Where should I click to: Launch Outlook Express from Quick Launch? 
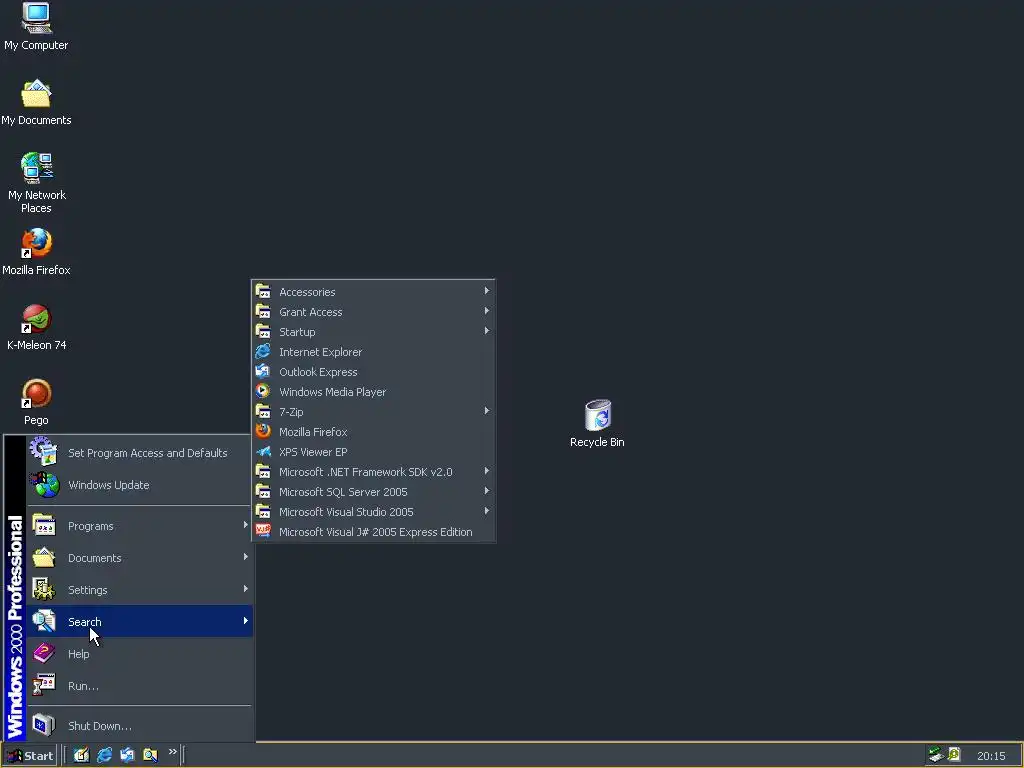(x=127, y=755)
